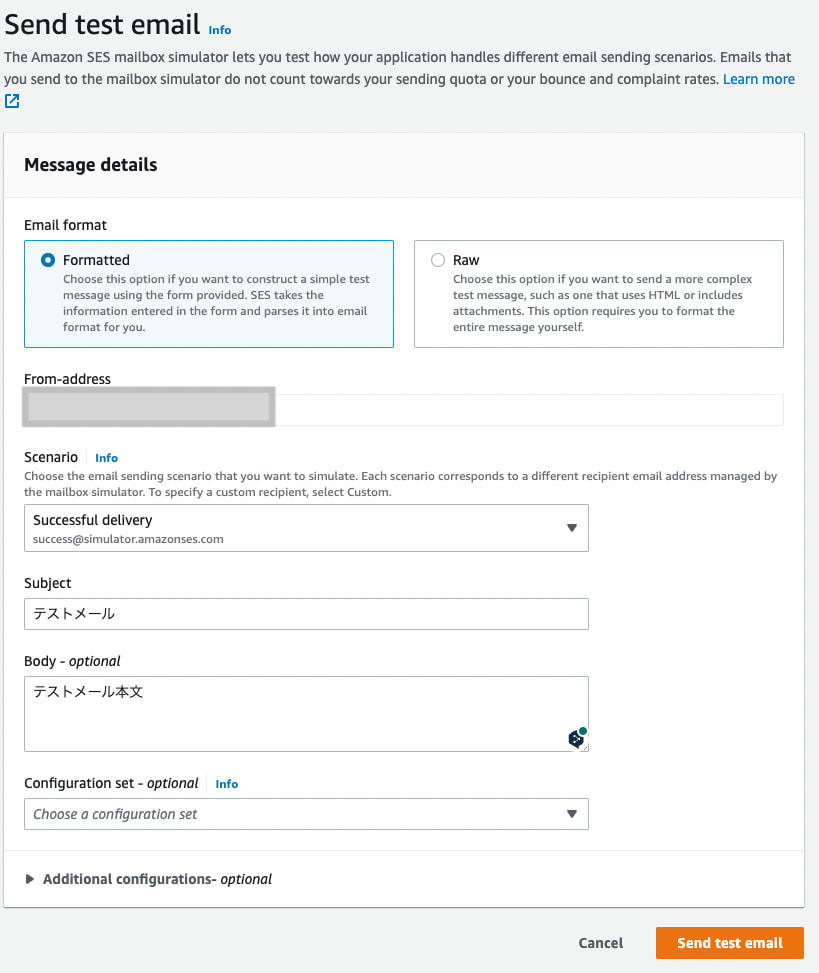Open the Info link next to Configuration set
819x973 pixels.
click(x=227, y=784)
